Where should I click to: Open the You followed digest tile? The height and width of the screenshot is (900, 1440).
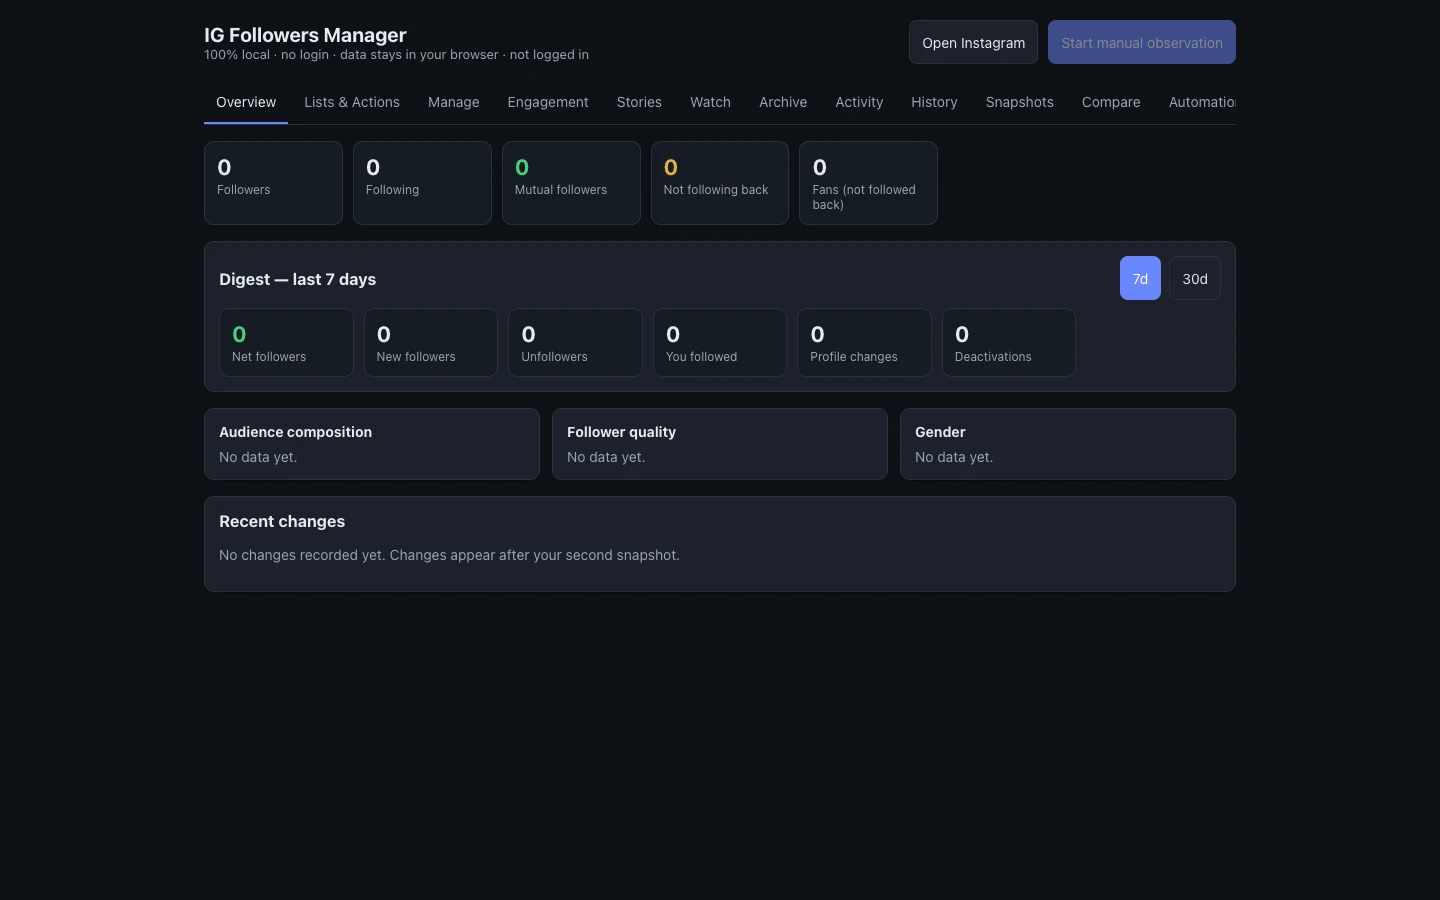click(720, 343)
